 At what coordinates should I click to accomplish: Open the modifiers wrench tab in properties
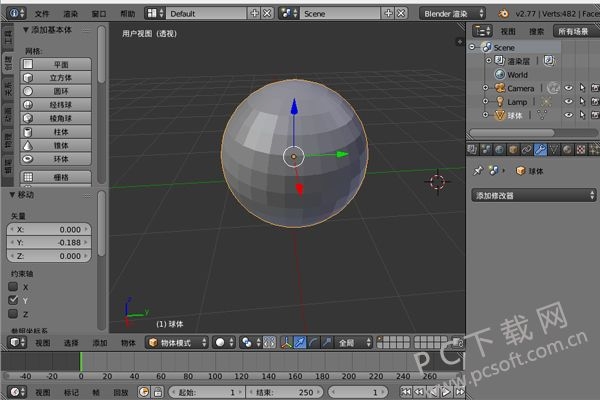pos(541,150)
